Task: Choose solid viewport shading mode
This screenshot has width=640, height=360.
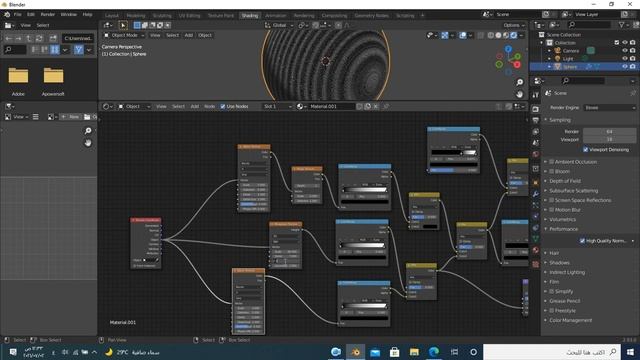Action: (498, 36)
